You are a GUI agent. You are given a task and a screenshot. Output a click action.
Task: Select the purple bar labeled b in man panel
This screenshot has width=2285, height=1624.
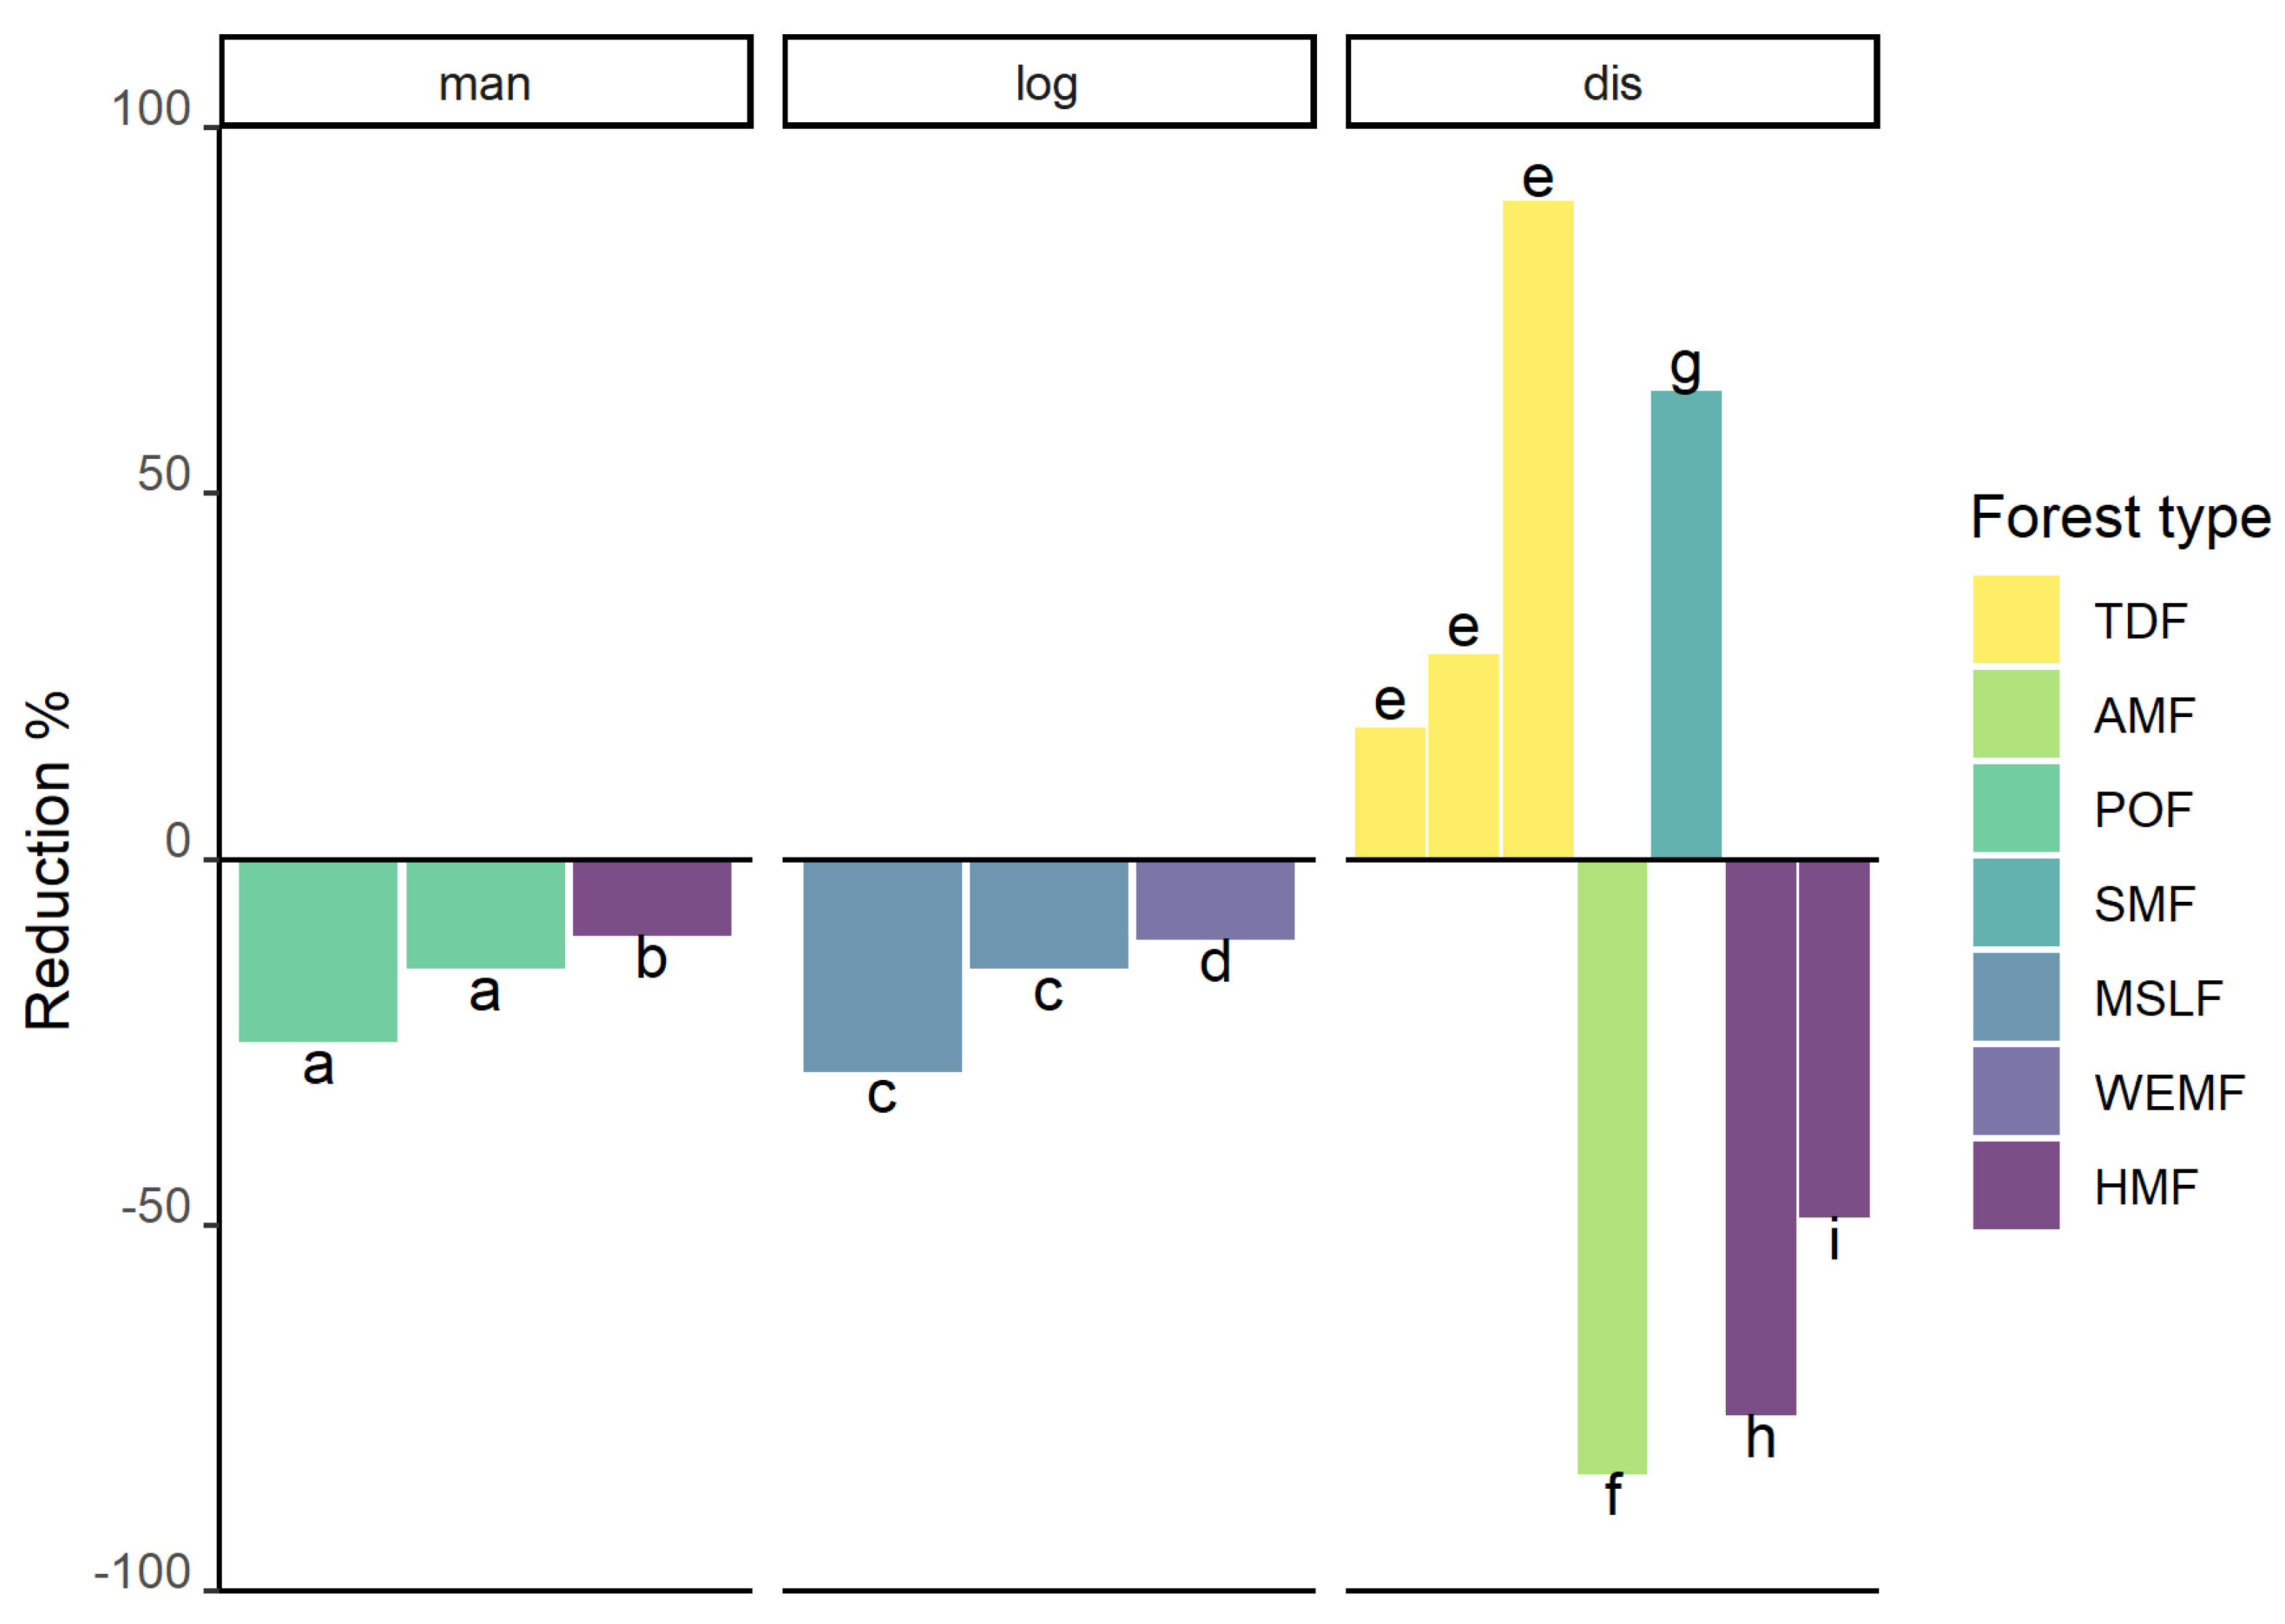click(x=652, y=898)
